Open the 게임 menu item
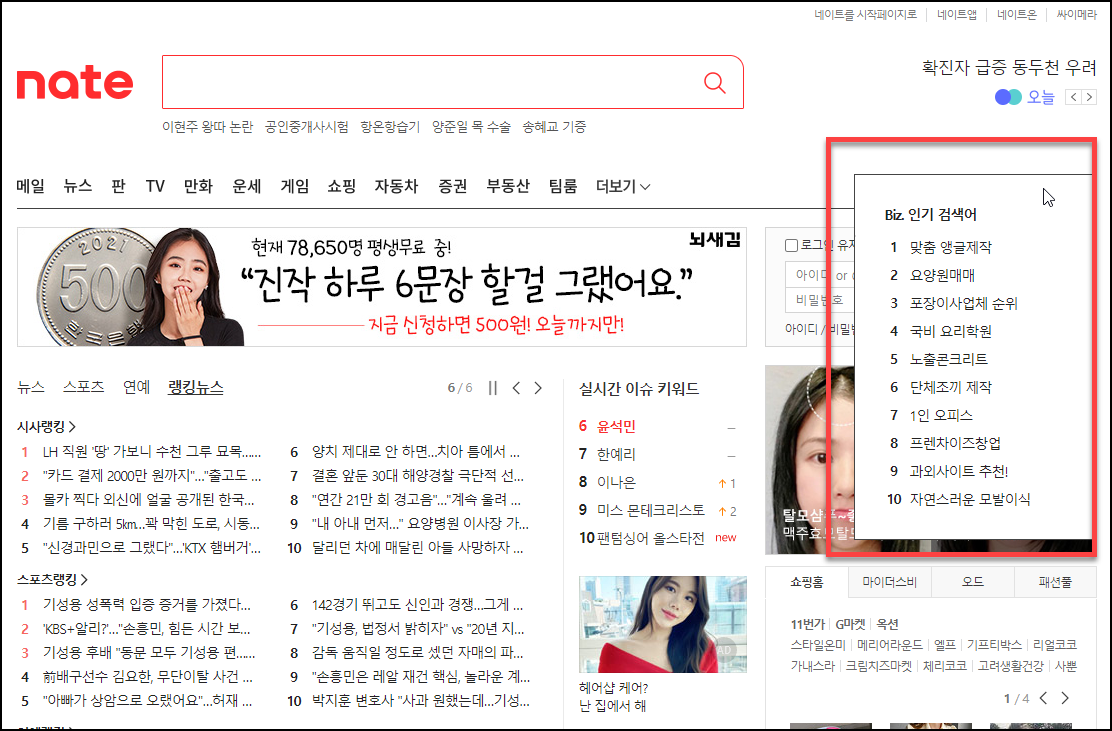This screenshot has height=731, width=1112. (295, 186)
